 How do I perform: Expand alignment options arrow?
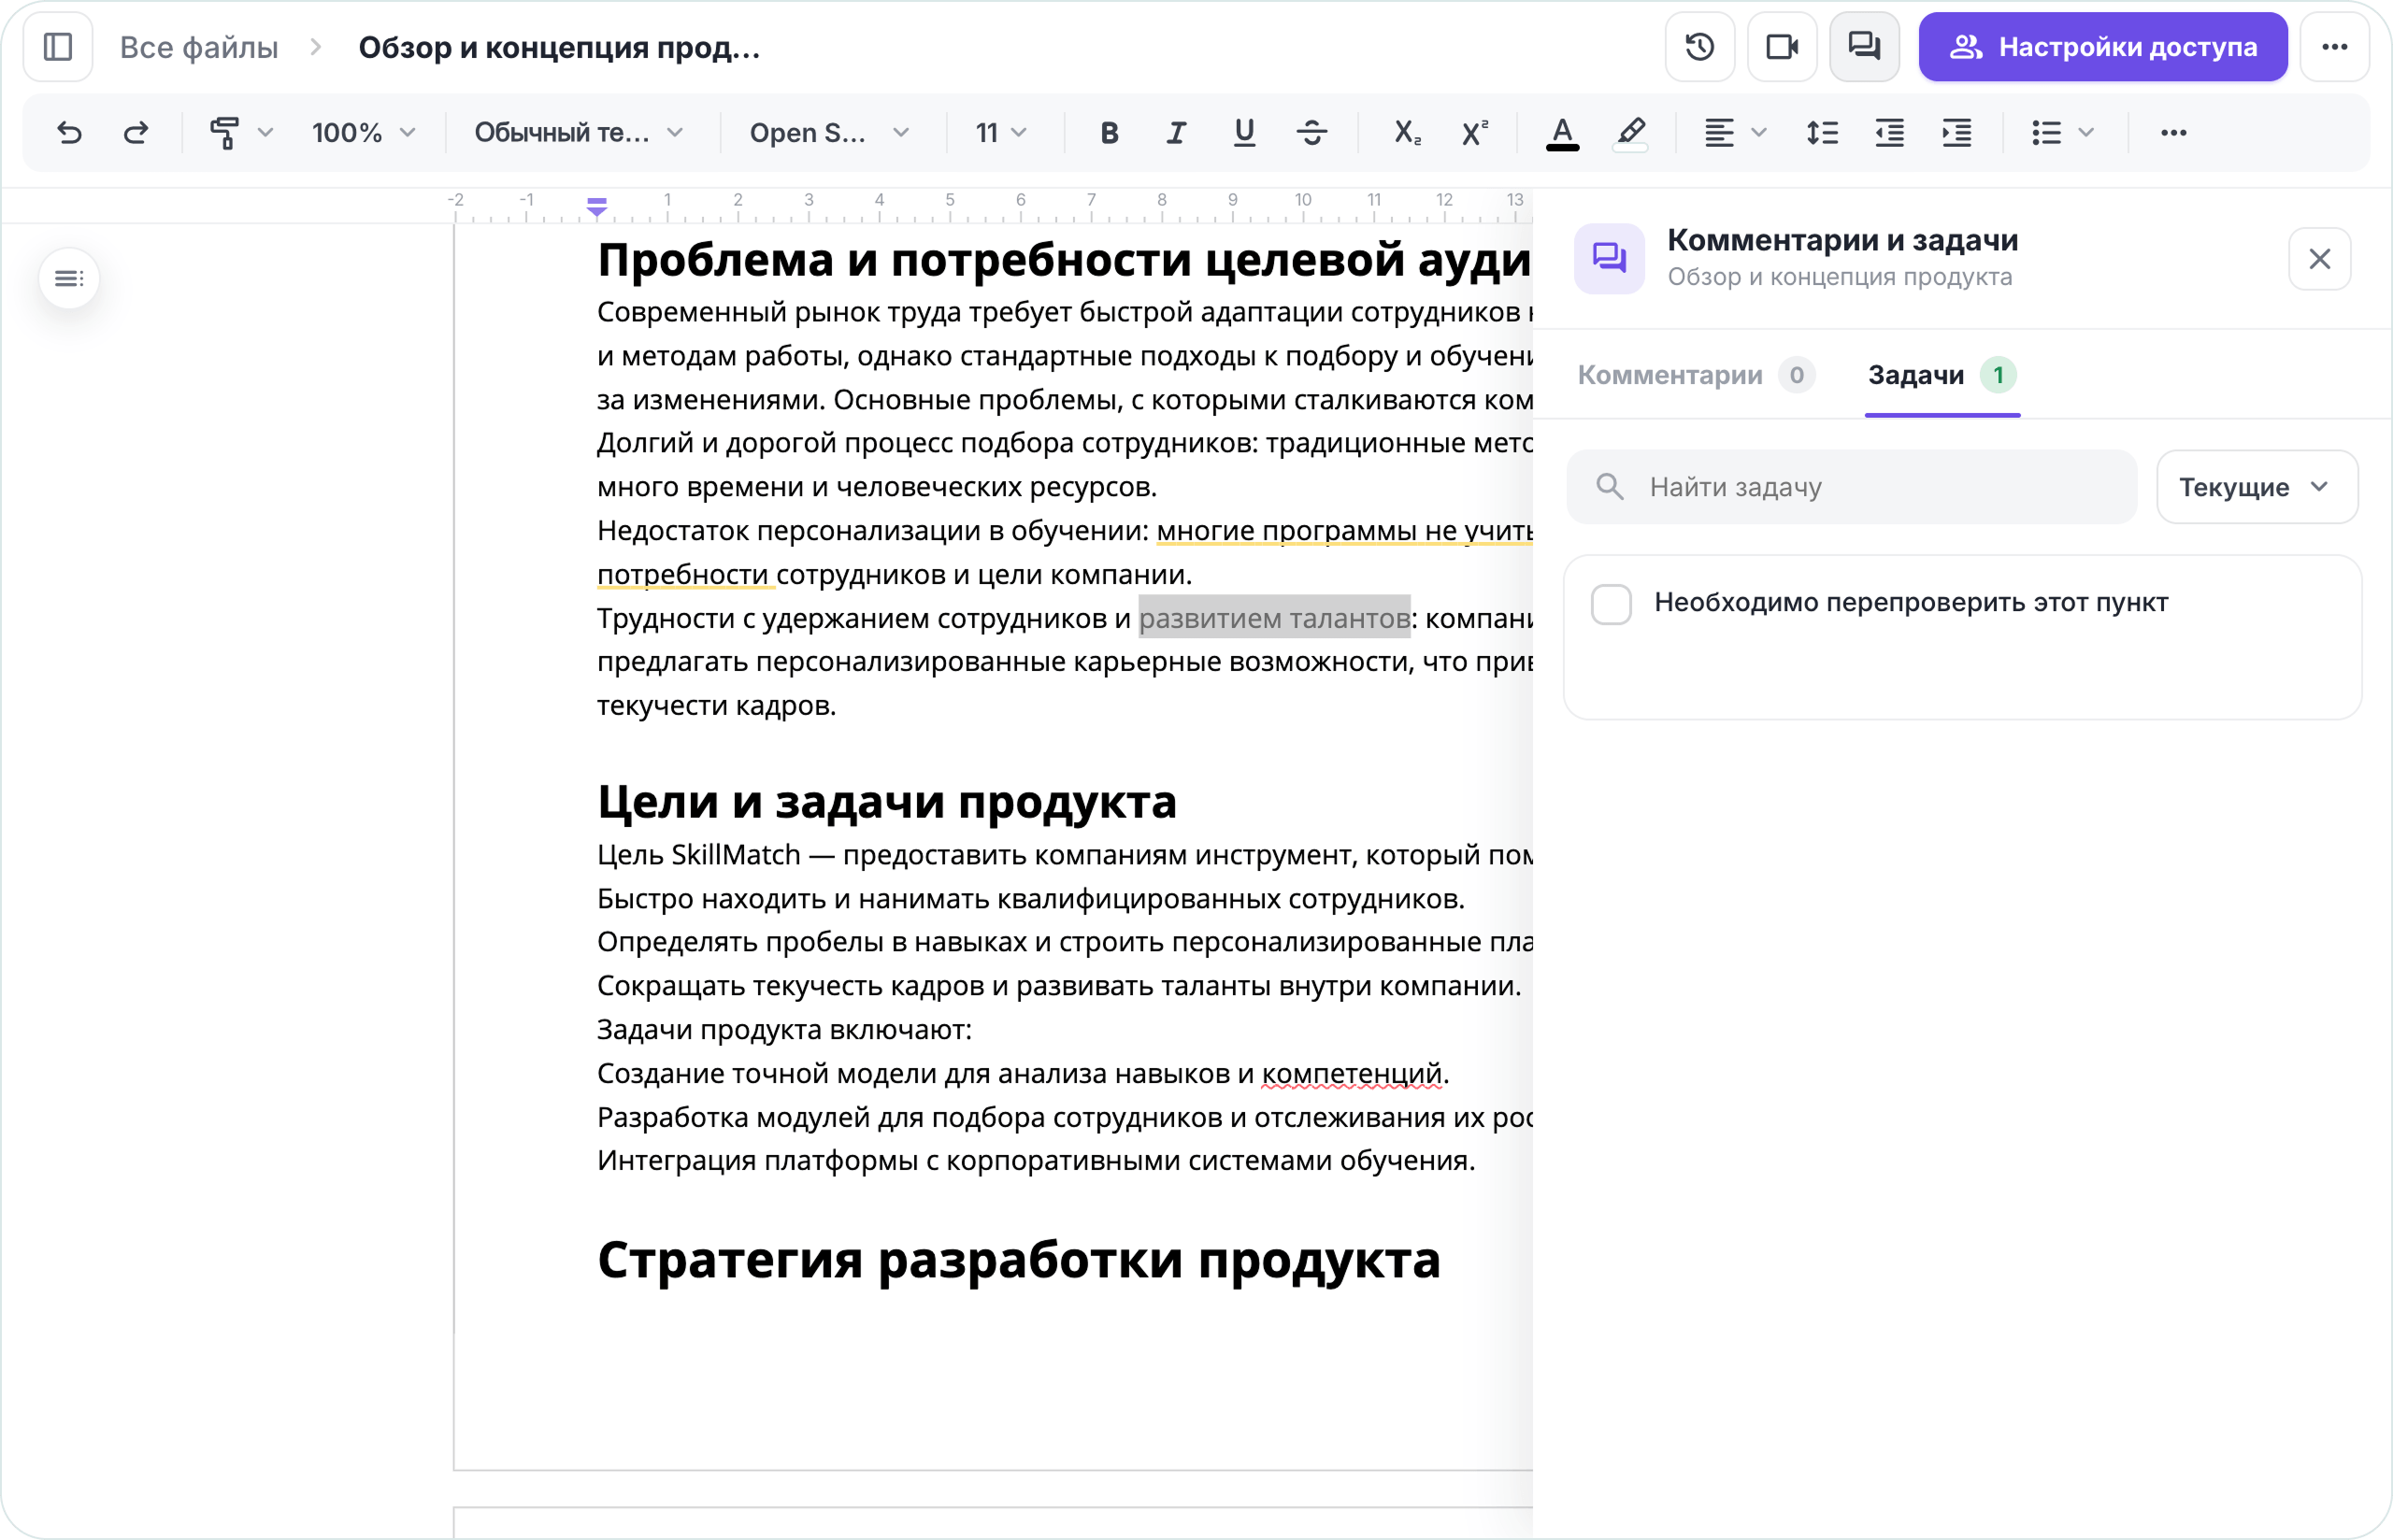(1759, 133)
